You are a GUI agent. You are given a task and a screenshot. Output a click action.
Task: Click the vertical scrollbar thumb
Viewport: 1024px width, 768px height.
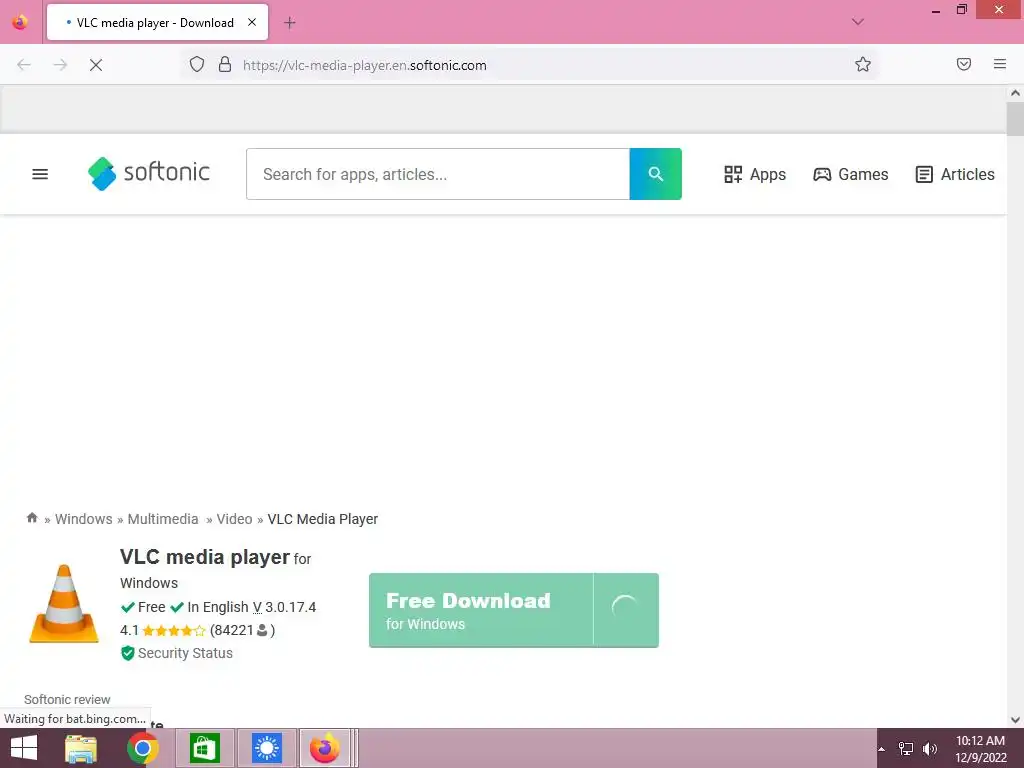(x=1015, y=120)
